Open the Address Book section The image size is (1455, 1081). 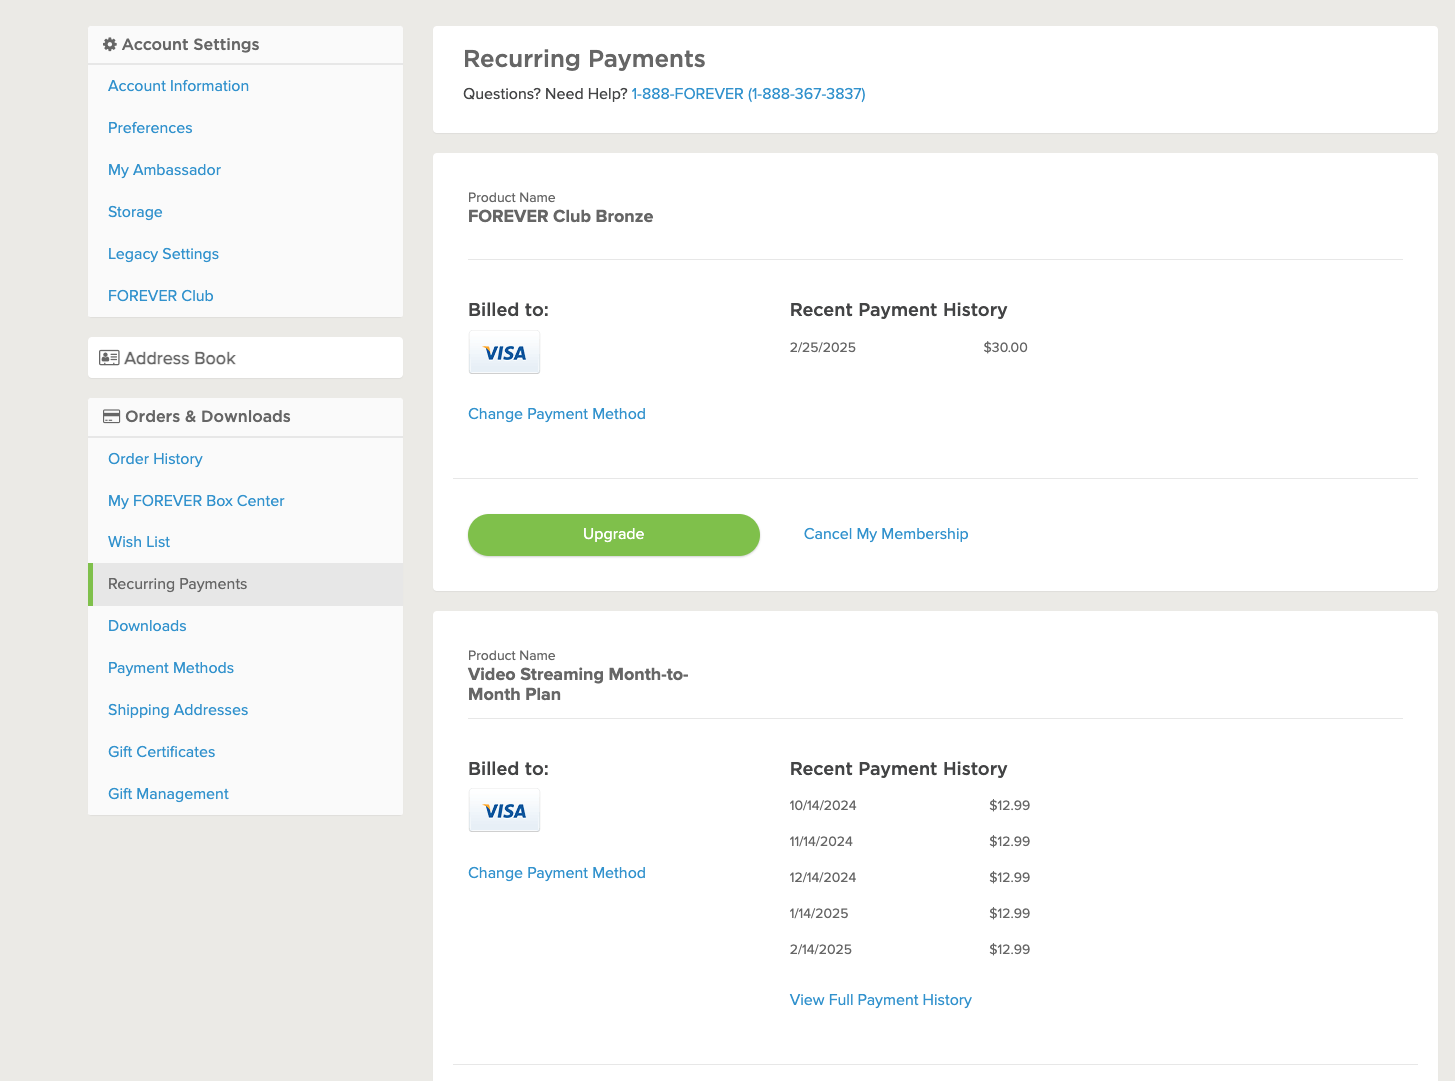tap(245, 358)
